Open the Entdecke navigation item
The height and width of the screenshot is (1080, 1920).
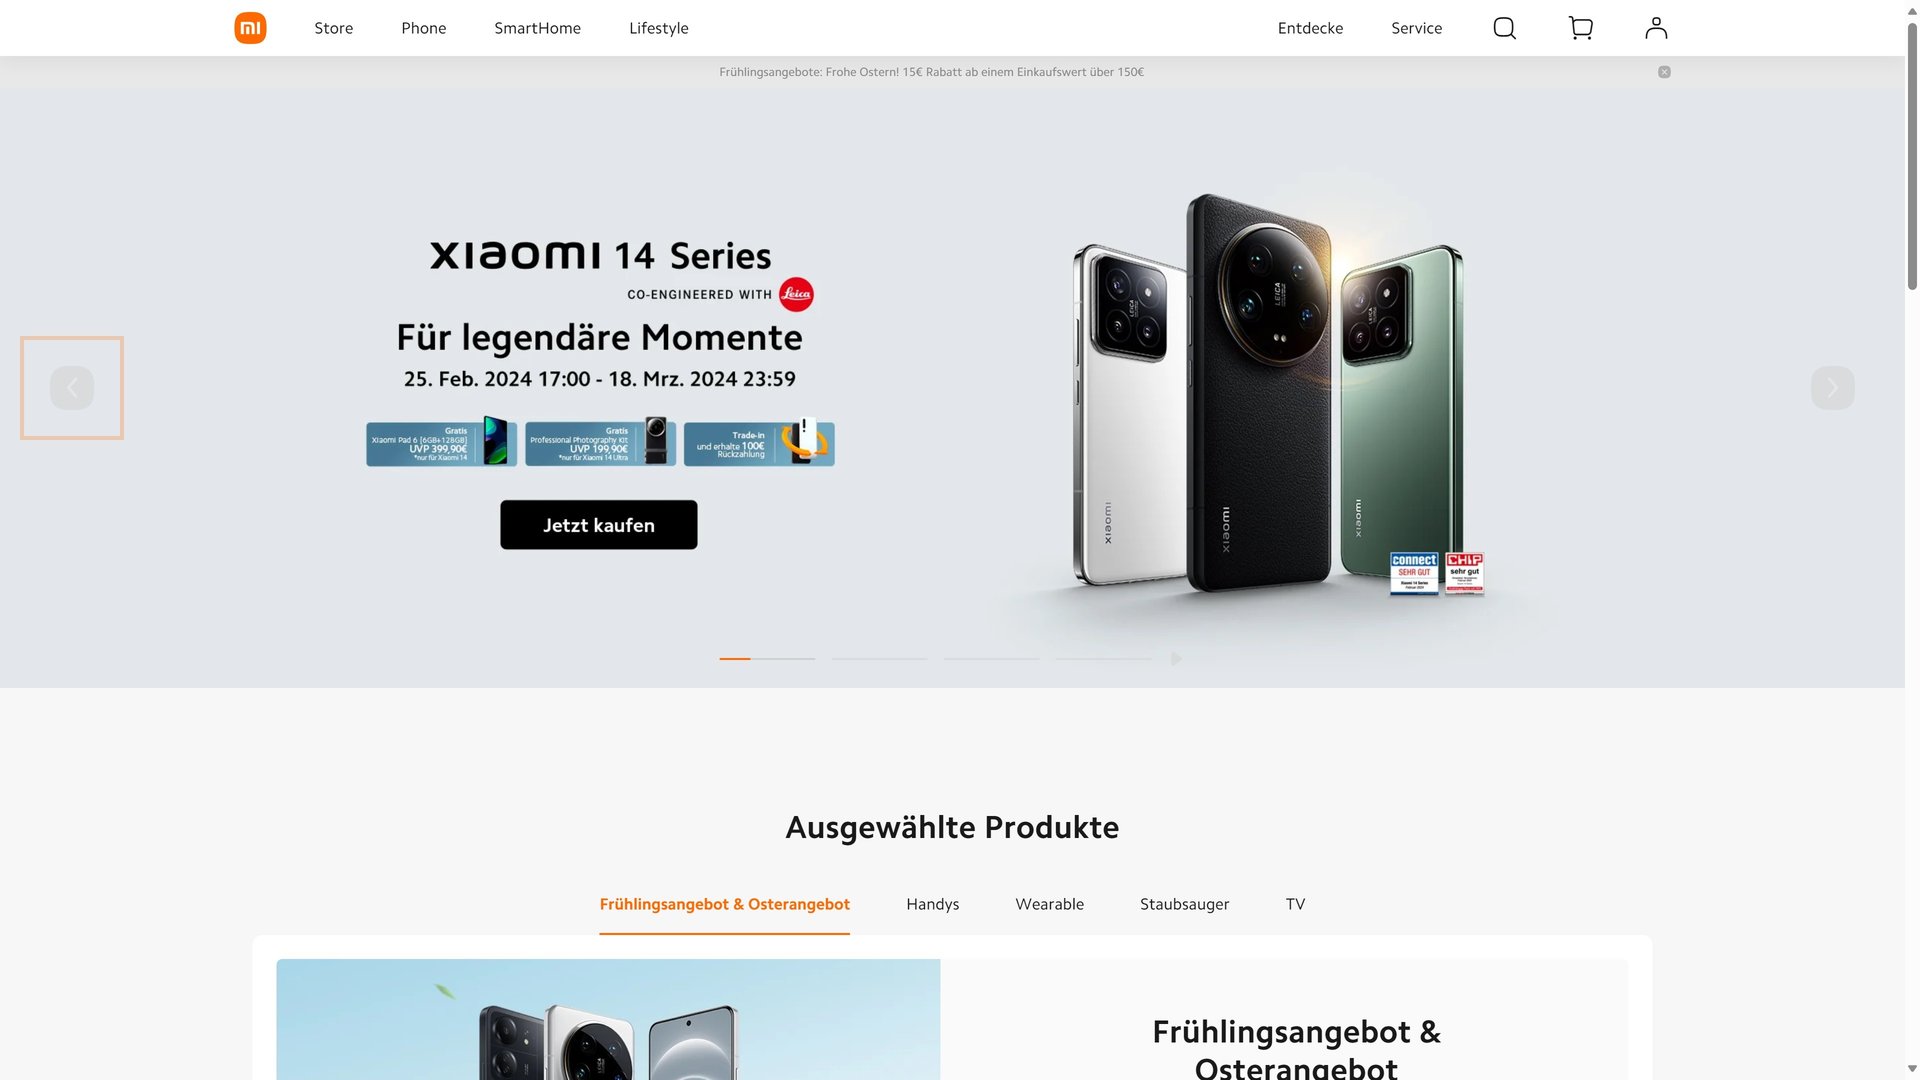(1310, 28)
